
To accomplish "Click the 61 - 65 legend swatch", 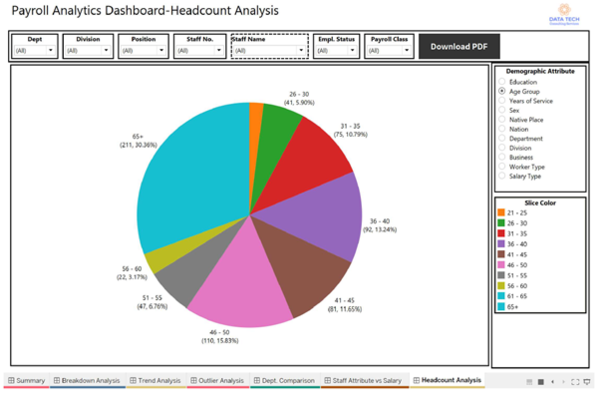I will [501, 296].
